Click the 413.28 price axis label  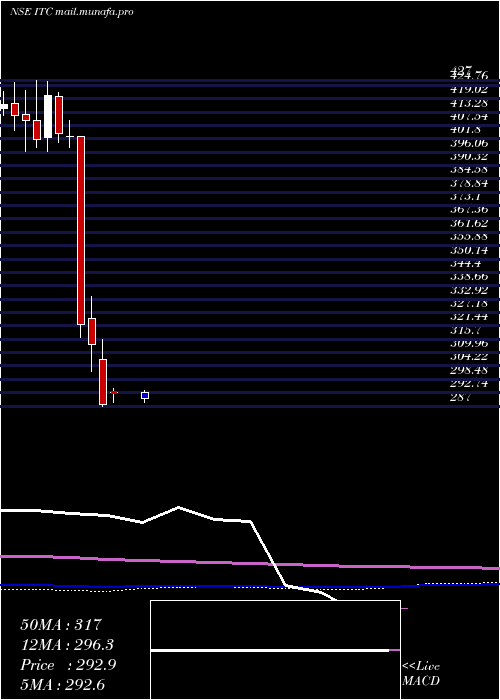tap(468, 104)
